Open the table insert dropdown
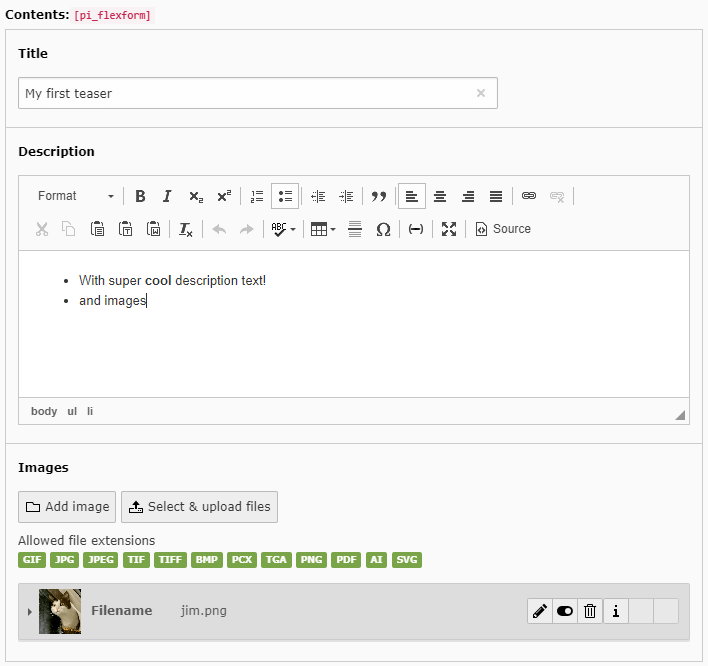Image resolution: width=708 pixels, height=666 pixels. pyautogui.click(x=322, y=229)
